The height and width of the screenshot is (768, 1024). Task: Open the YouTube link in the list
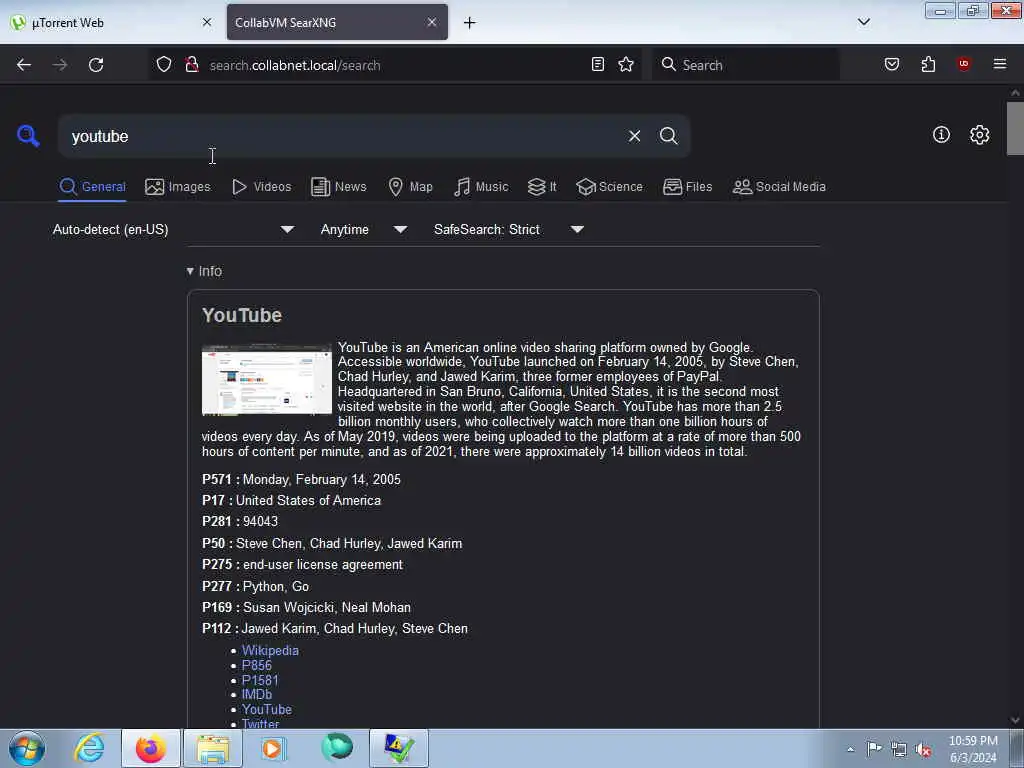(x=266, y=709)
